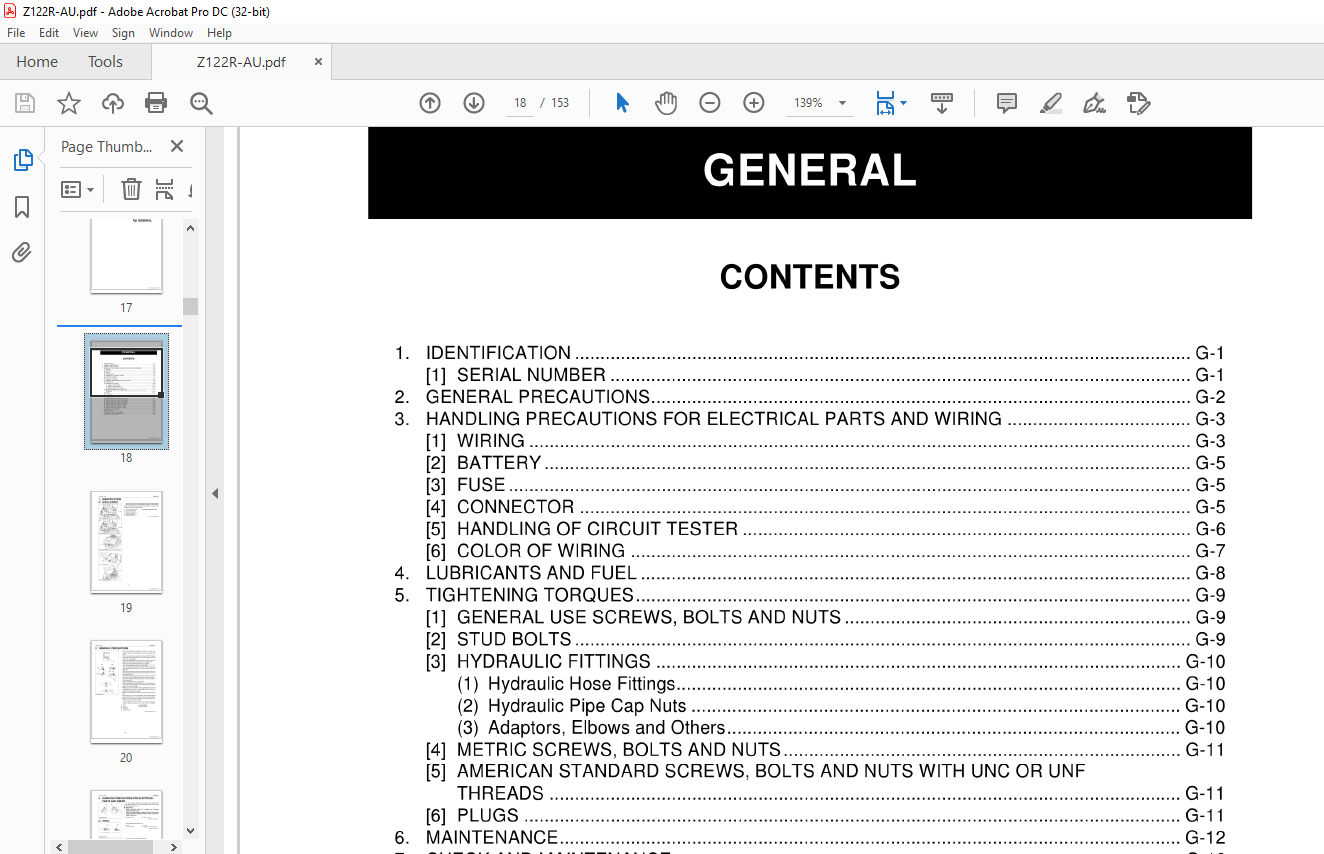The image size is (1324, 854).
Task: Open the Help menu
Action: pyautogui.click(x=219, y=33)
